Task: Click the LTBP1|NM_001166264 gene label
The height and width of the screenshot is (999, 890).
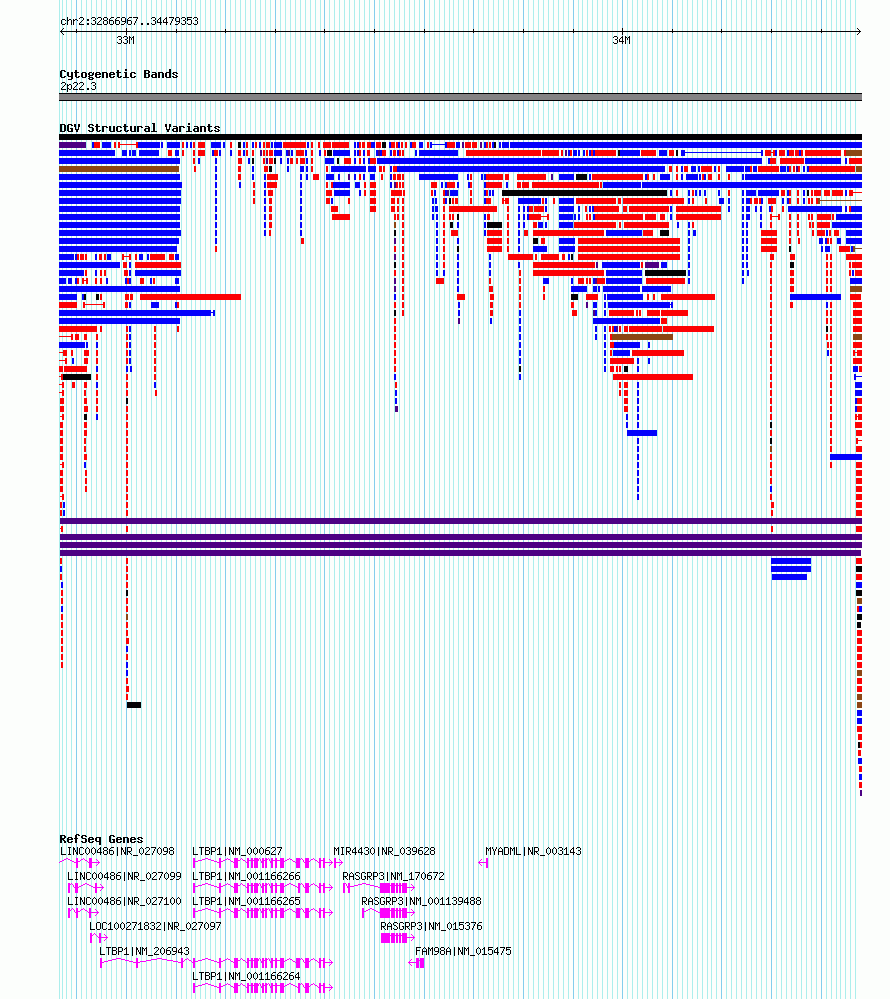Action: tap(246, 976)
